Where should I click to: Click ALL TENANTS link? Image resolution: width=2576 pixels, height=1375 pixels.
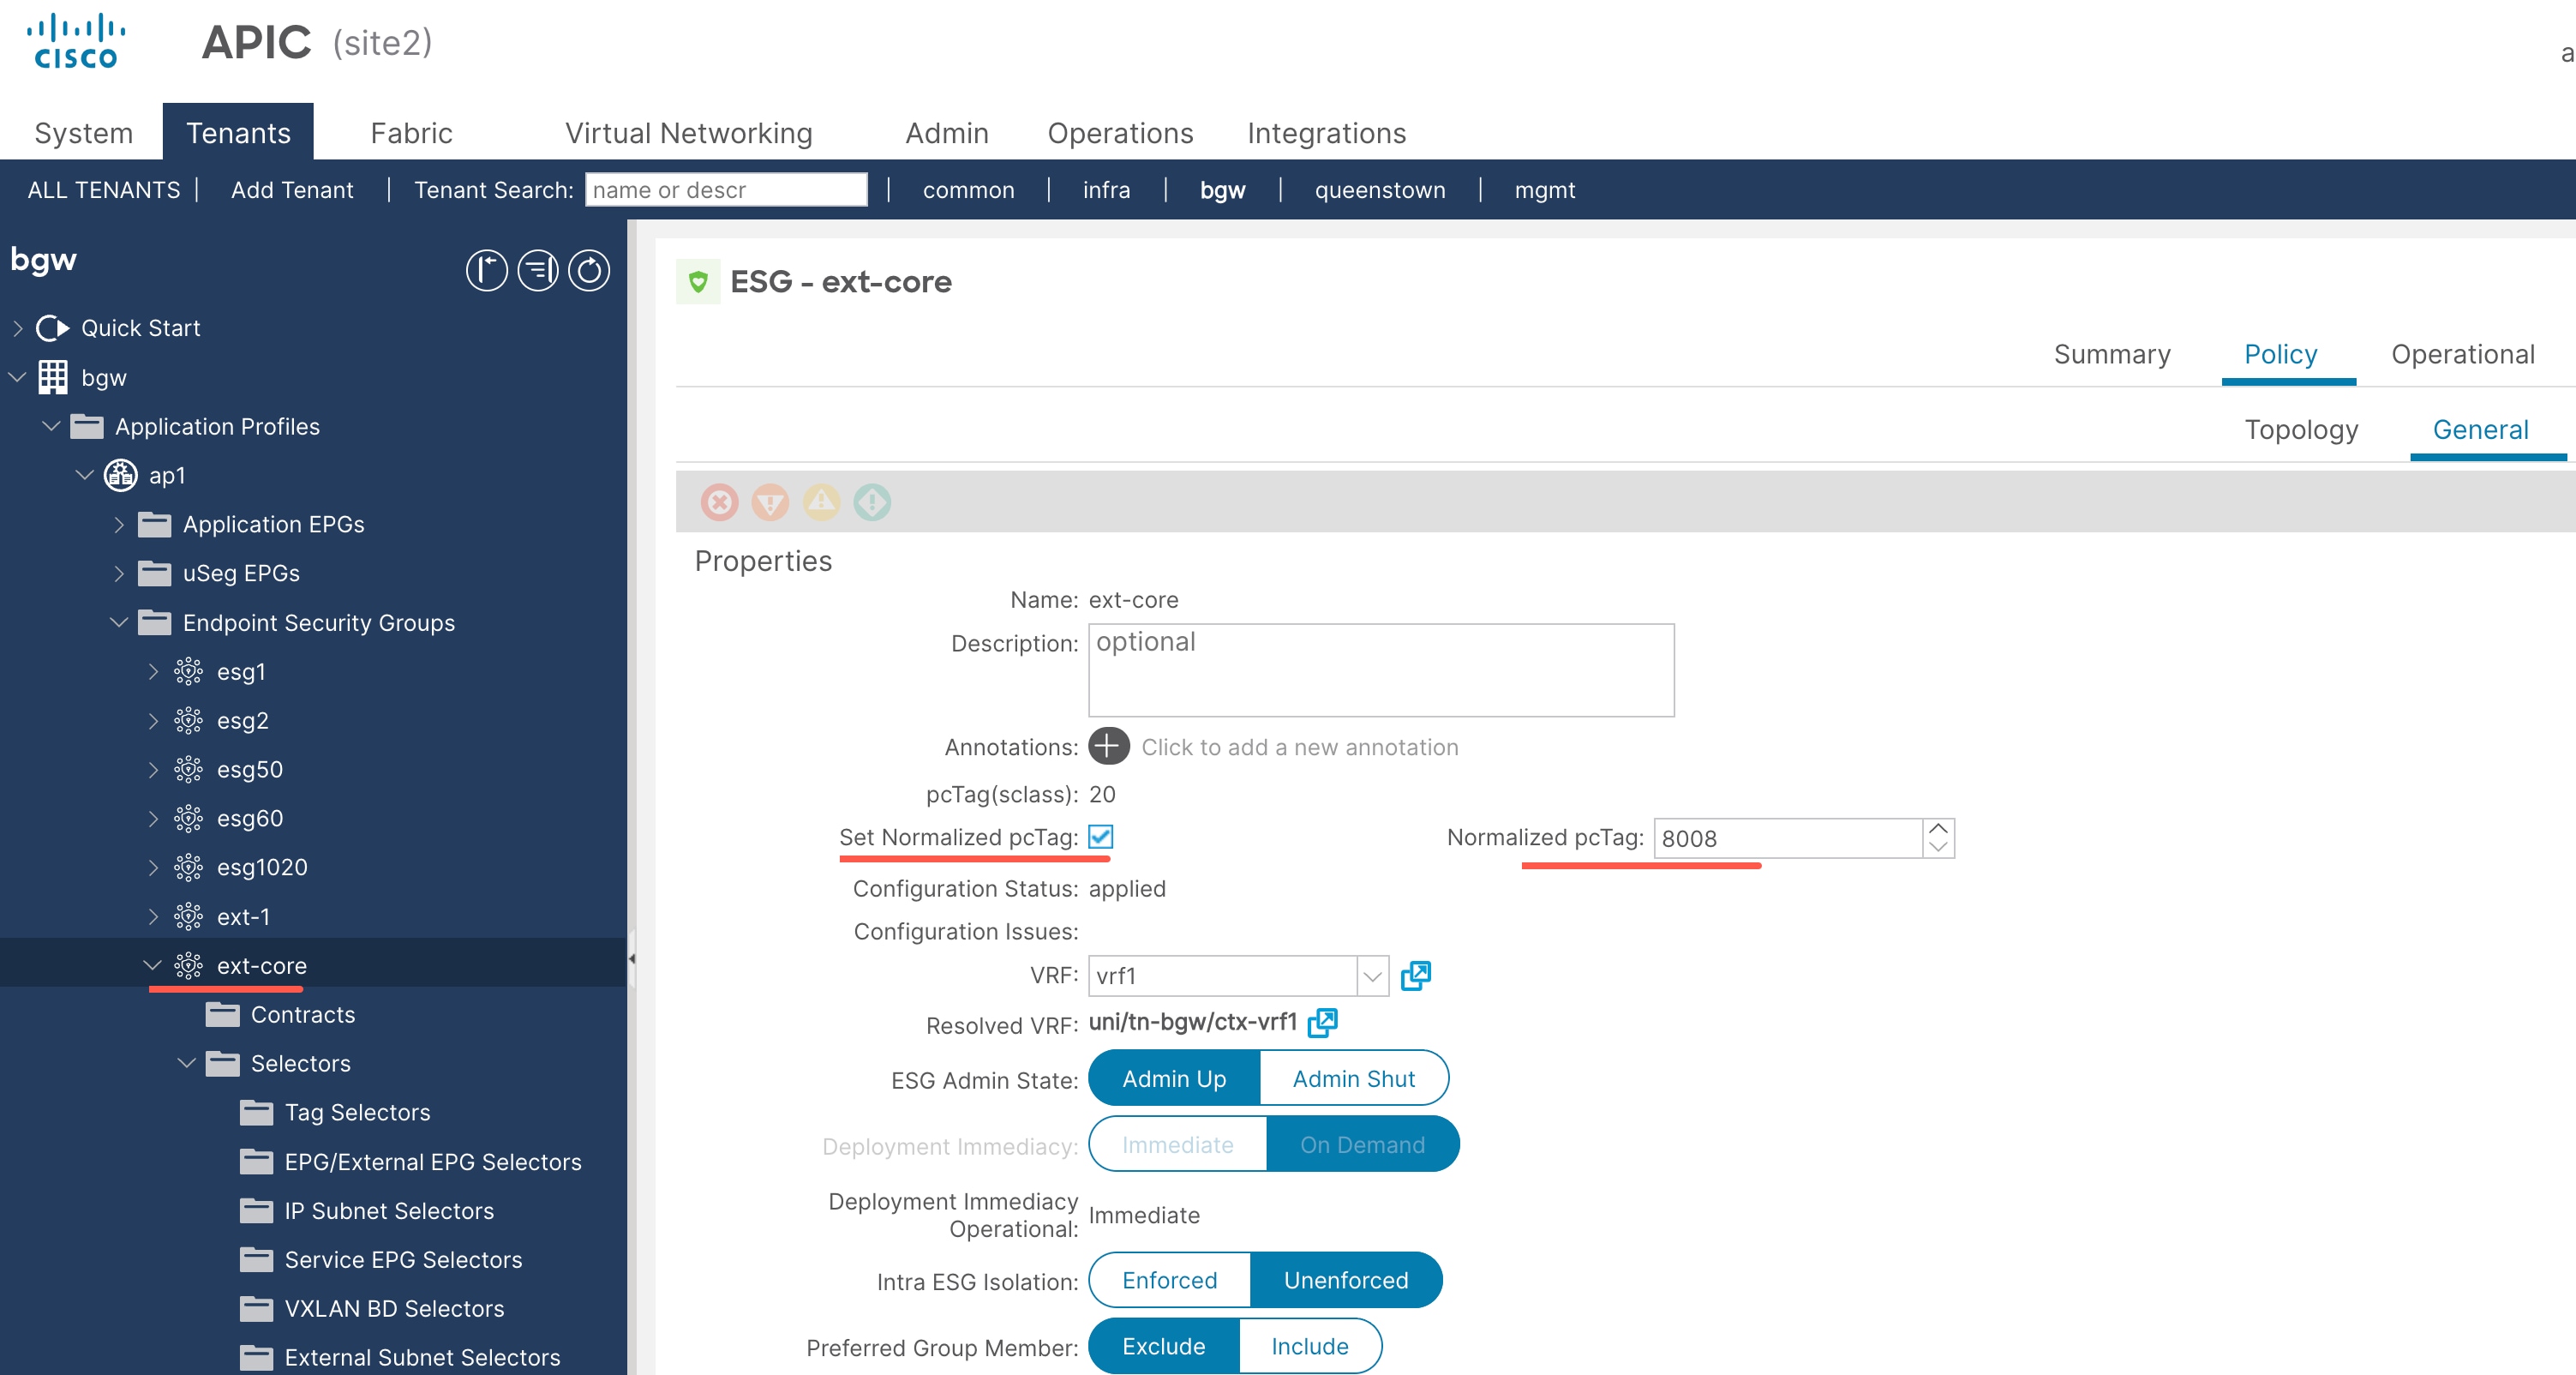[104, 190]
